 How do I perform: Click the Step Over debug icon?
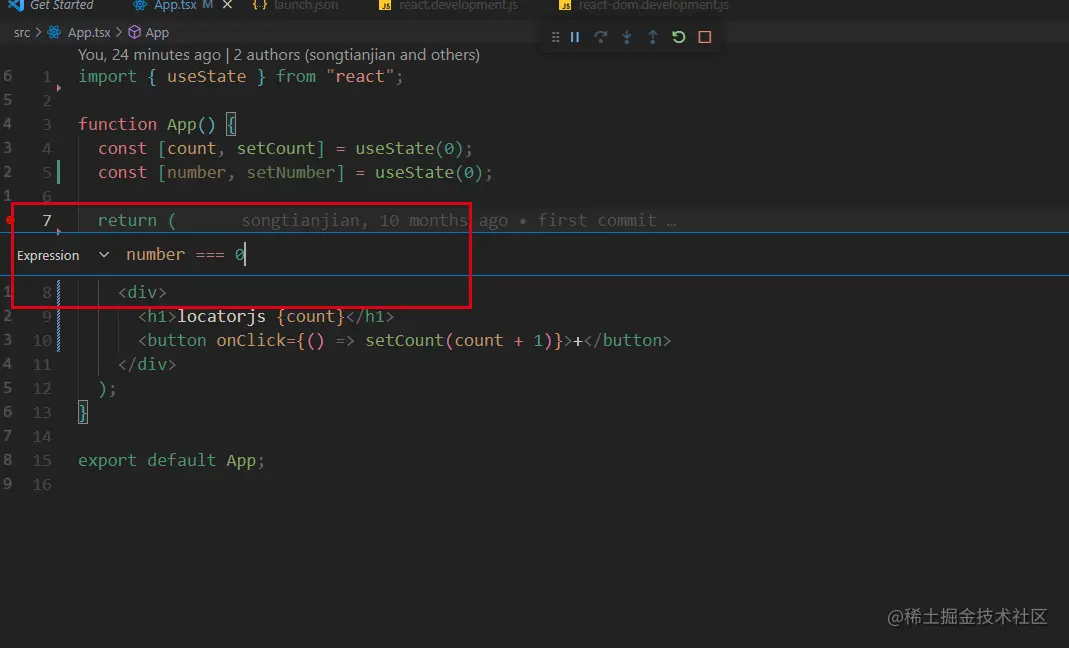601,37
